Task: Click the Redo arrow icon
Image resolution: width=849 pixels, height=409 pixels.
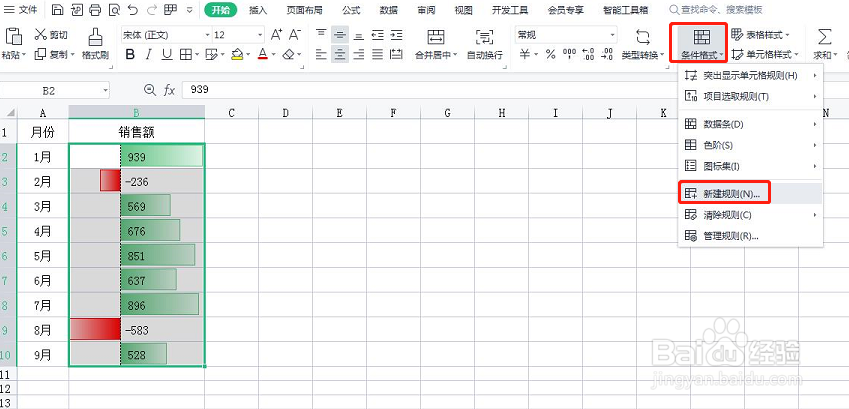Action: (x=152, y=10)
